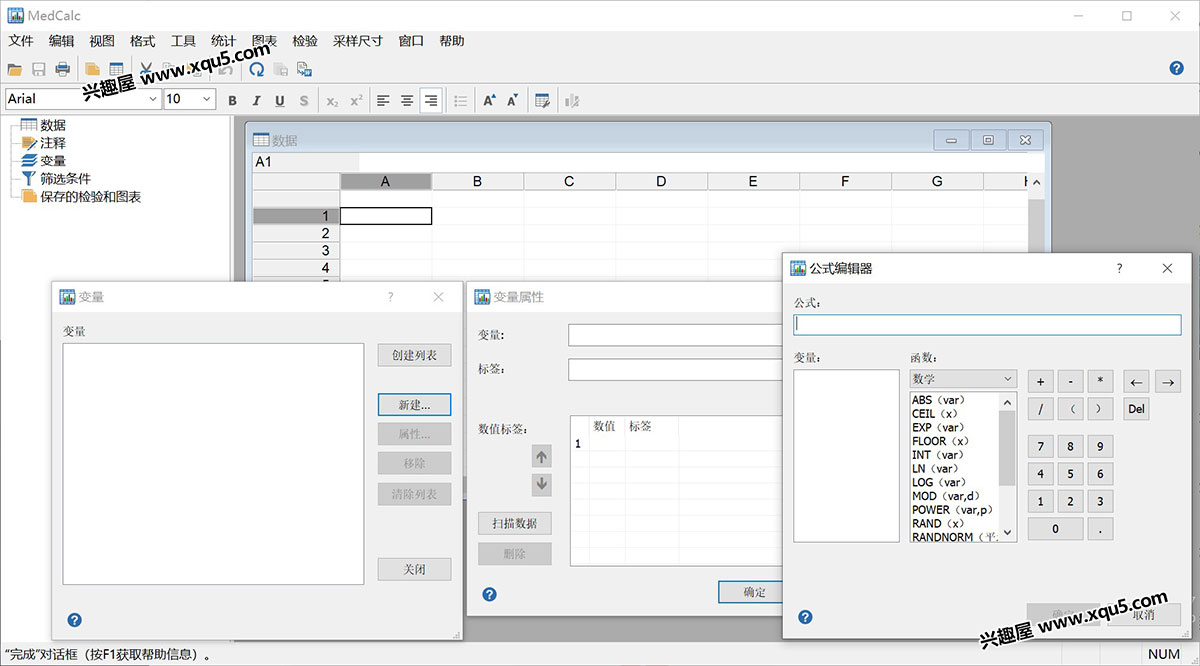1200x666 pixels.
Task: Click the Save disk icon in toolbar
Action: [39, 69]
